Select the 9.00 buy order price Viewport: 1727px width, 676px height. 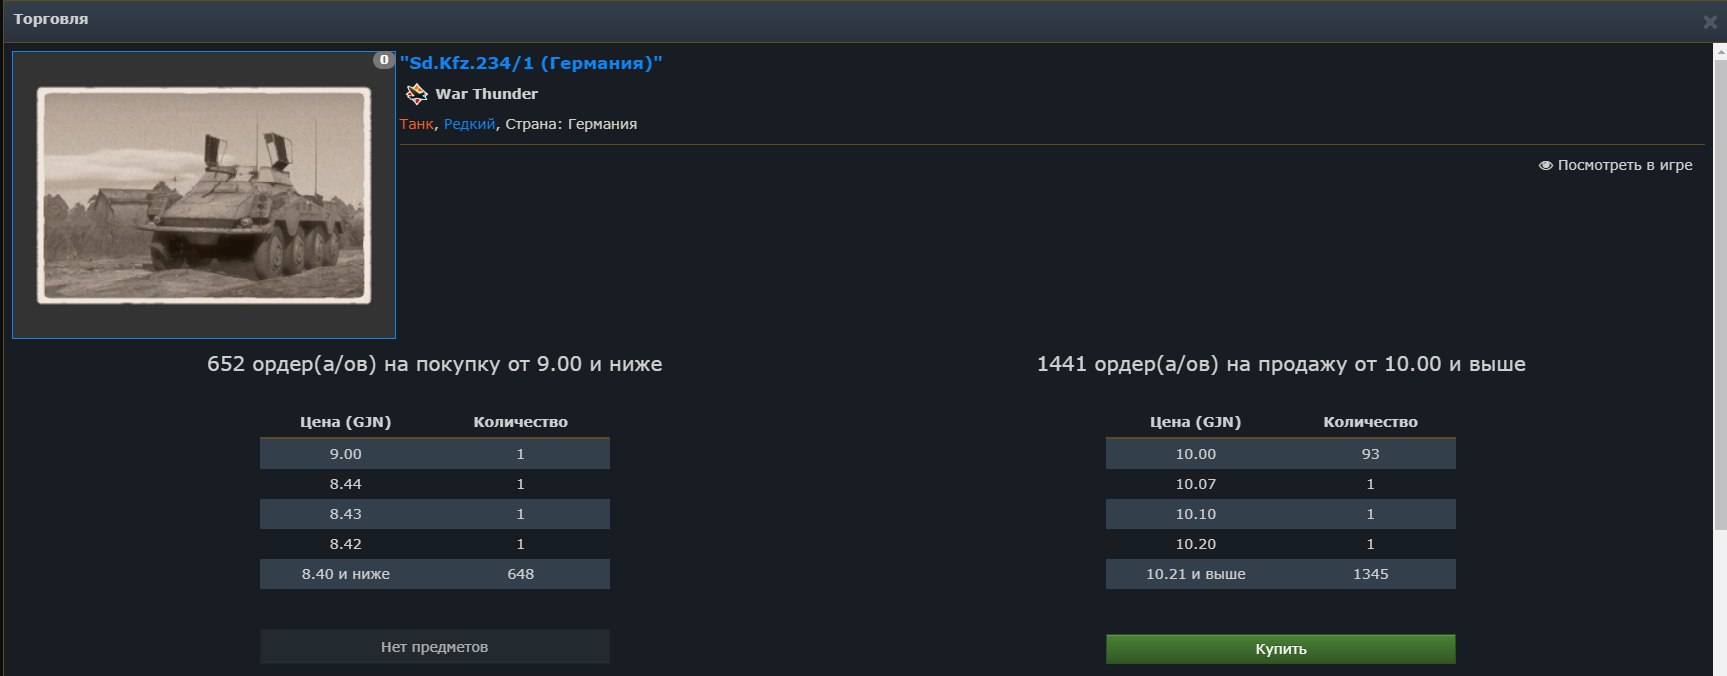[346, 454]
